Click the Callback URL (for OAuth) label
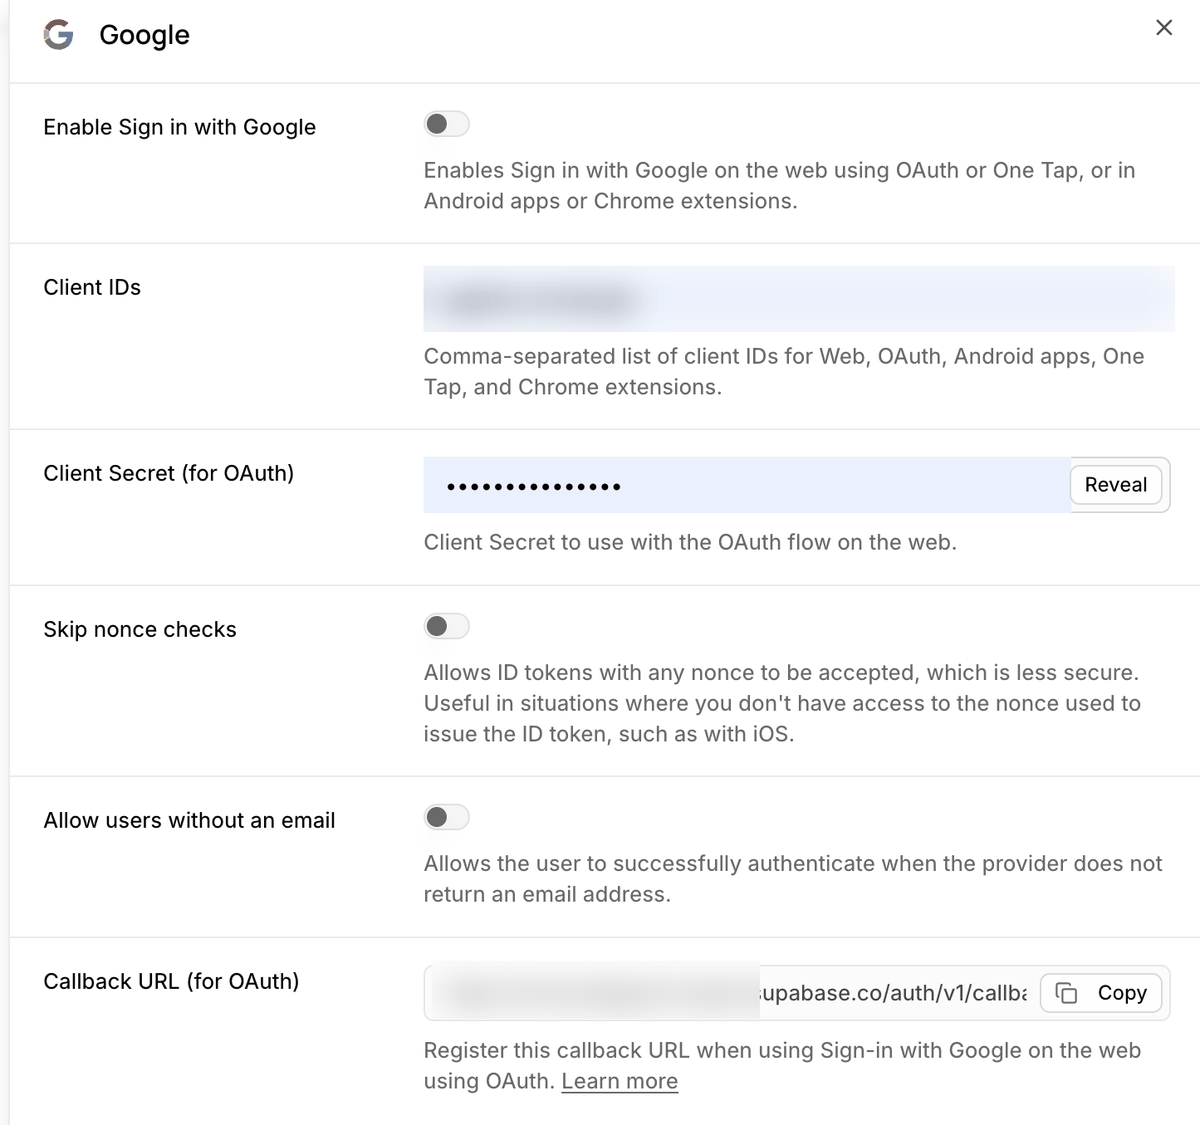1200x1125 pixels. 171,982
